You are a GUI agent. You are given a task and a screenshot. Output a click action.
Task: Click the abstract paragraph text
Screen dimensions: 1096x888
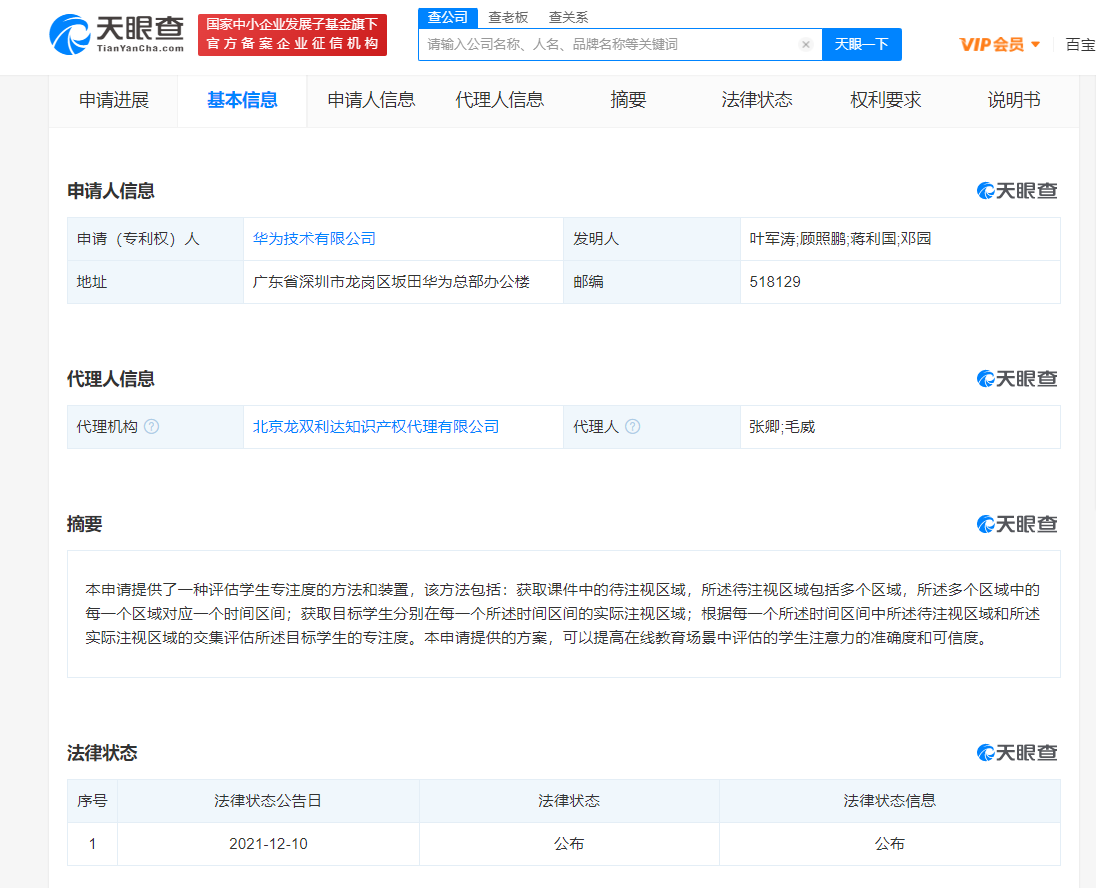click(x=563, y=614)
